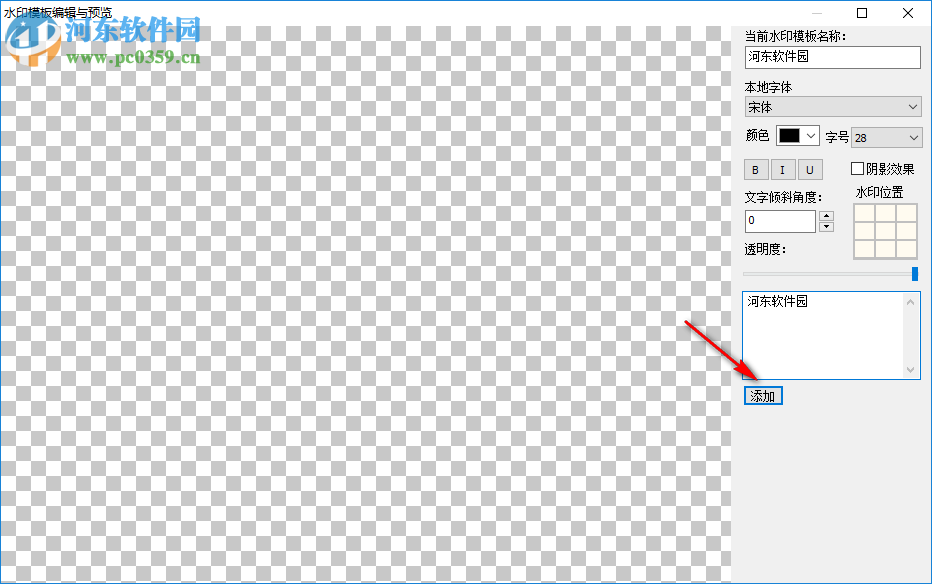Screen dimensions: 932x584
Task: Open the 本地字体 font dropdown
Action: (x=833, y=107)
